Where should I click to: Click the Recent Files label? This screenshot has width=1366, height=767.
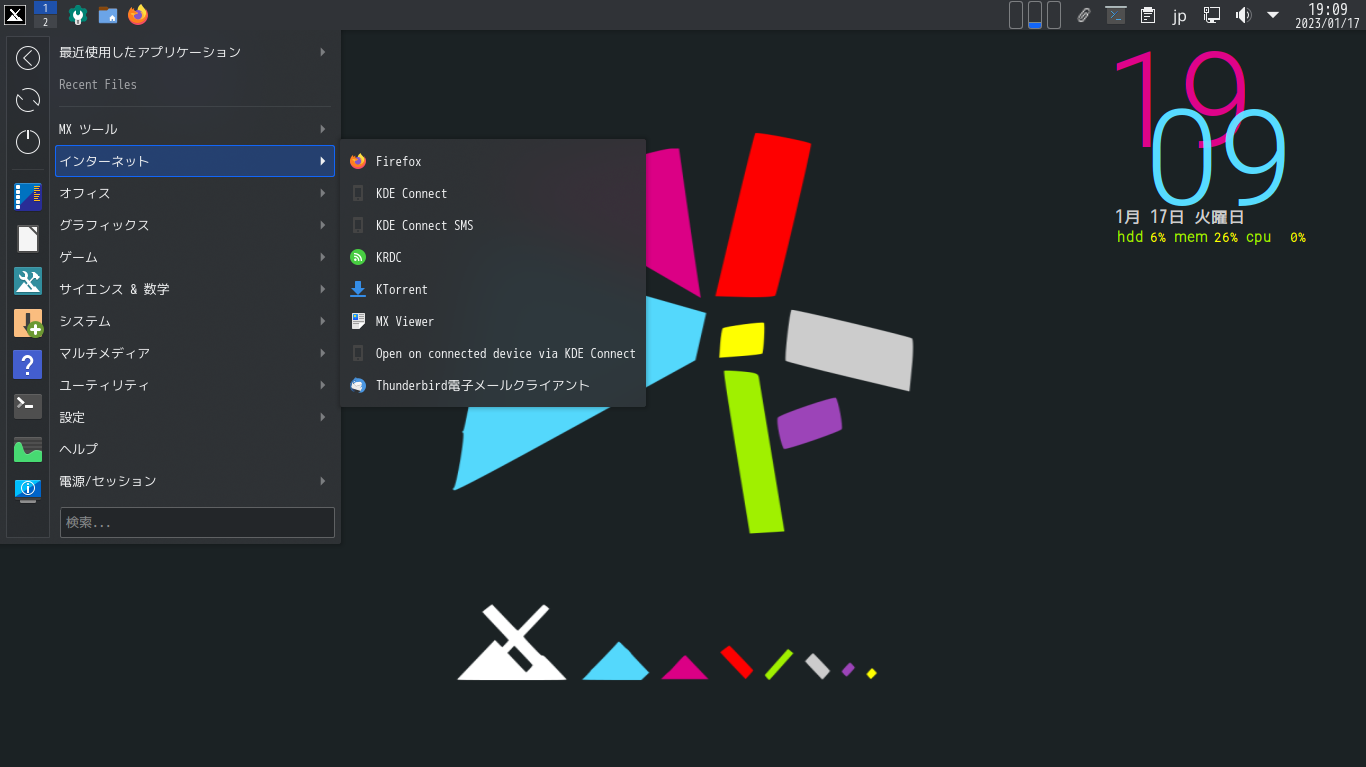click(x=98, y=85)
